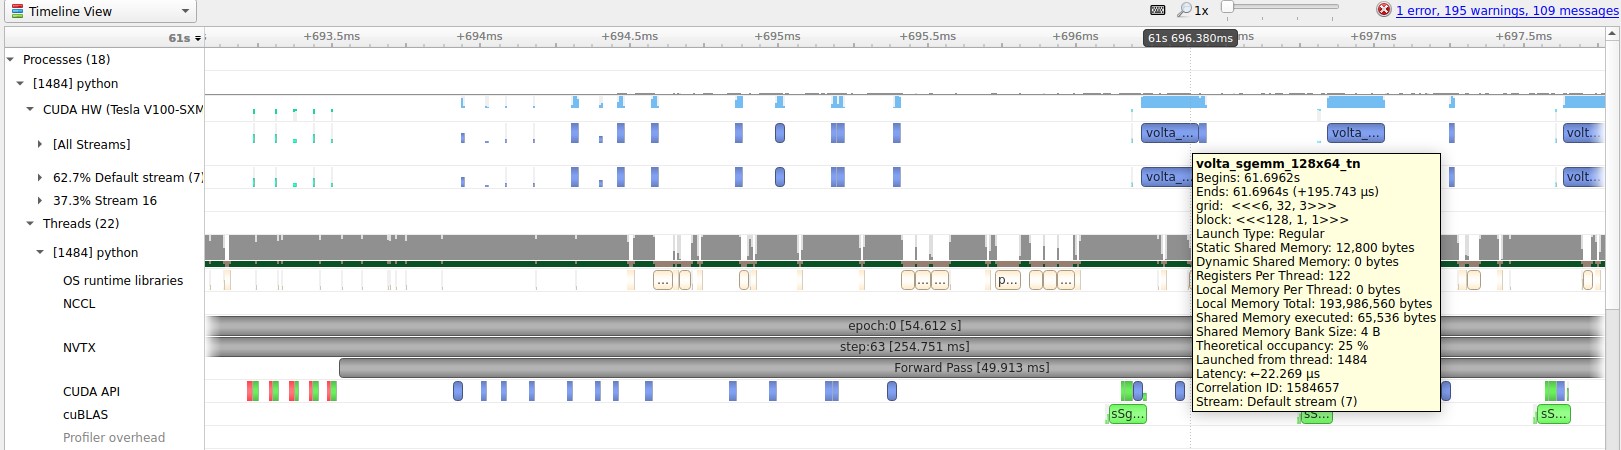Click the red error status icon
Image resolution: width=1621 pixels, height=450 pixels.
[1384, 10]
